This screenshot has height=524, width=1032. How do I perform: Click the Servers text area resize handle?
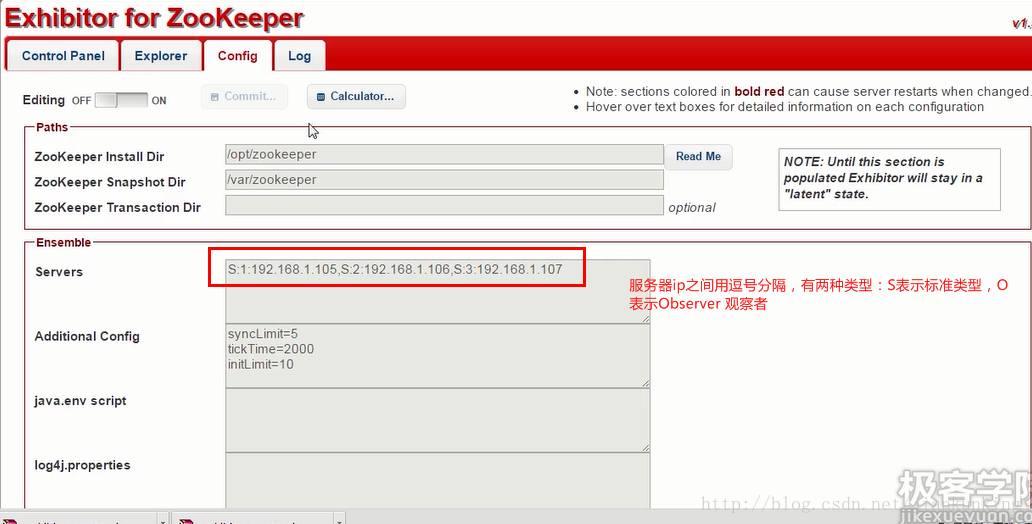646,319
